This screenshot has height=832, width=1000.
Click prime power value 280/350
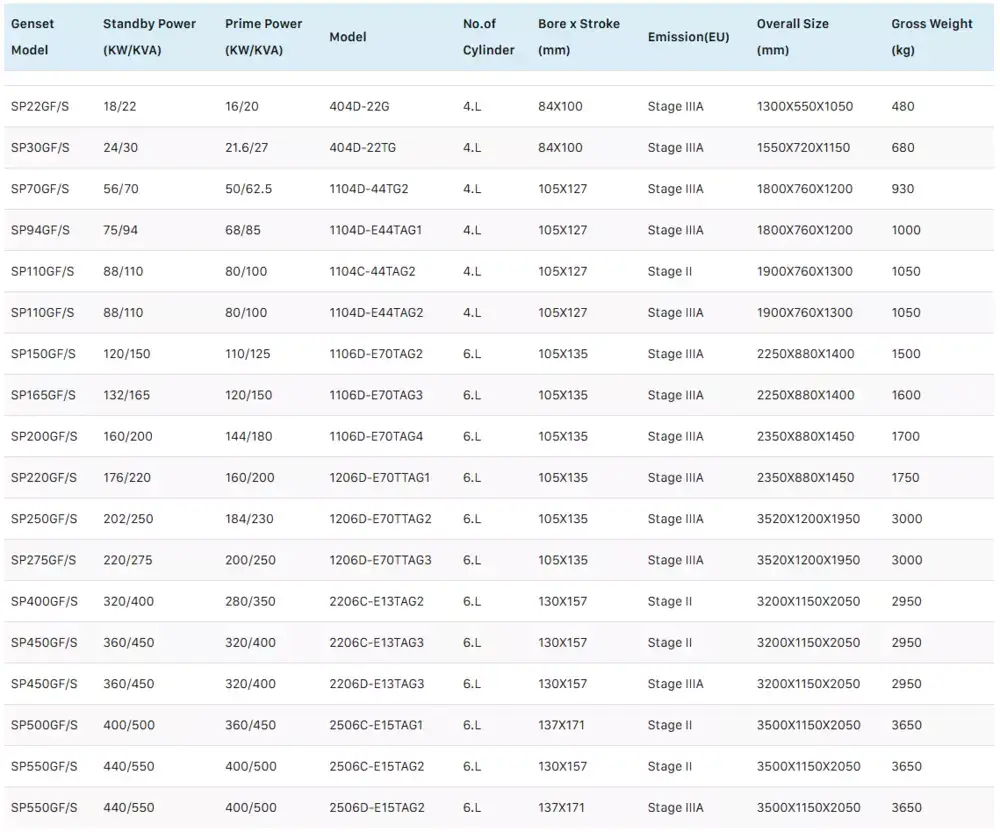250,601
